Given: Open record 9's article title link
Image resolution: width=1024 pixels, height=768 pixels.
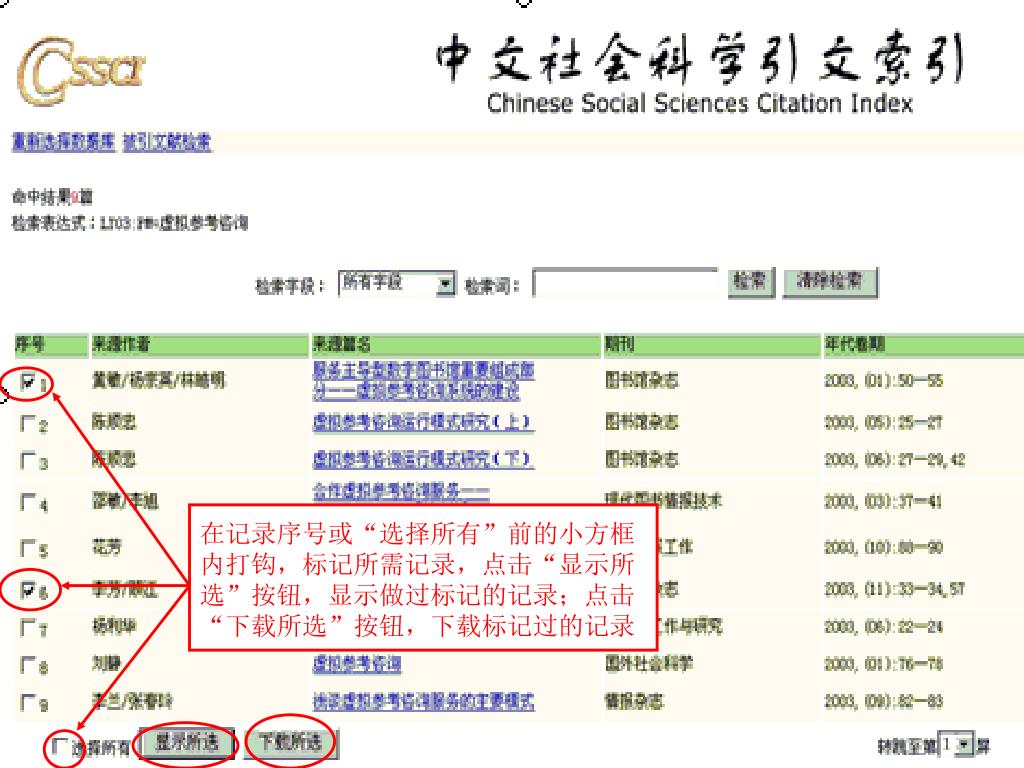Looking at the screenshot, I should tap(423, 701).
